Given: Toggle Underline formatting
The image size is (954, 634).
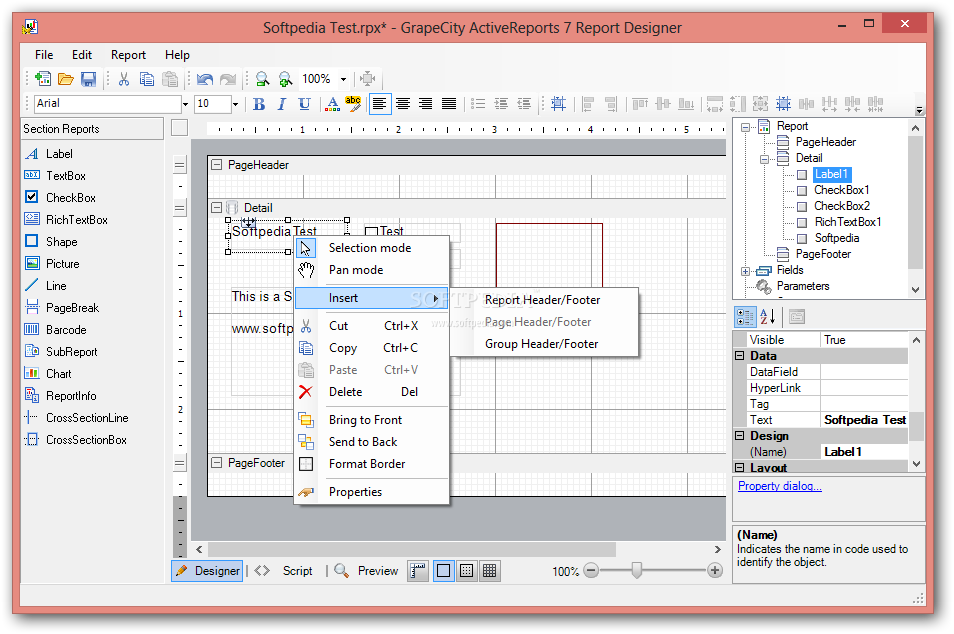Looking at the screenshot, I should [x=305, y=104].
